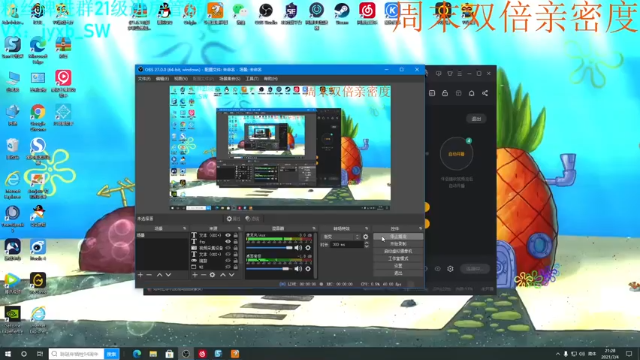Open 帮助(H) menu in OBS

coord(270,79)
